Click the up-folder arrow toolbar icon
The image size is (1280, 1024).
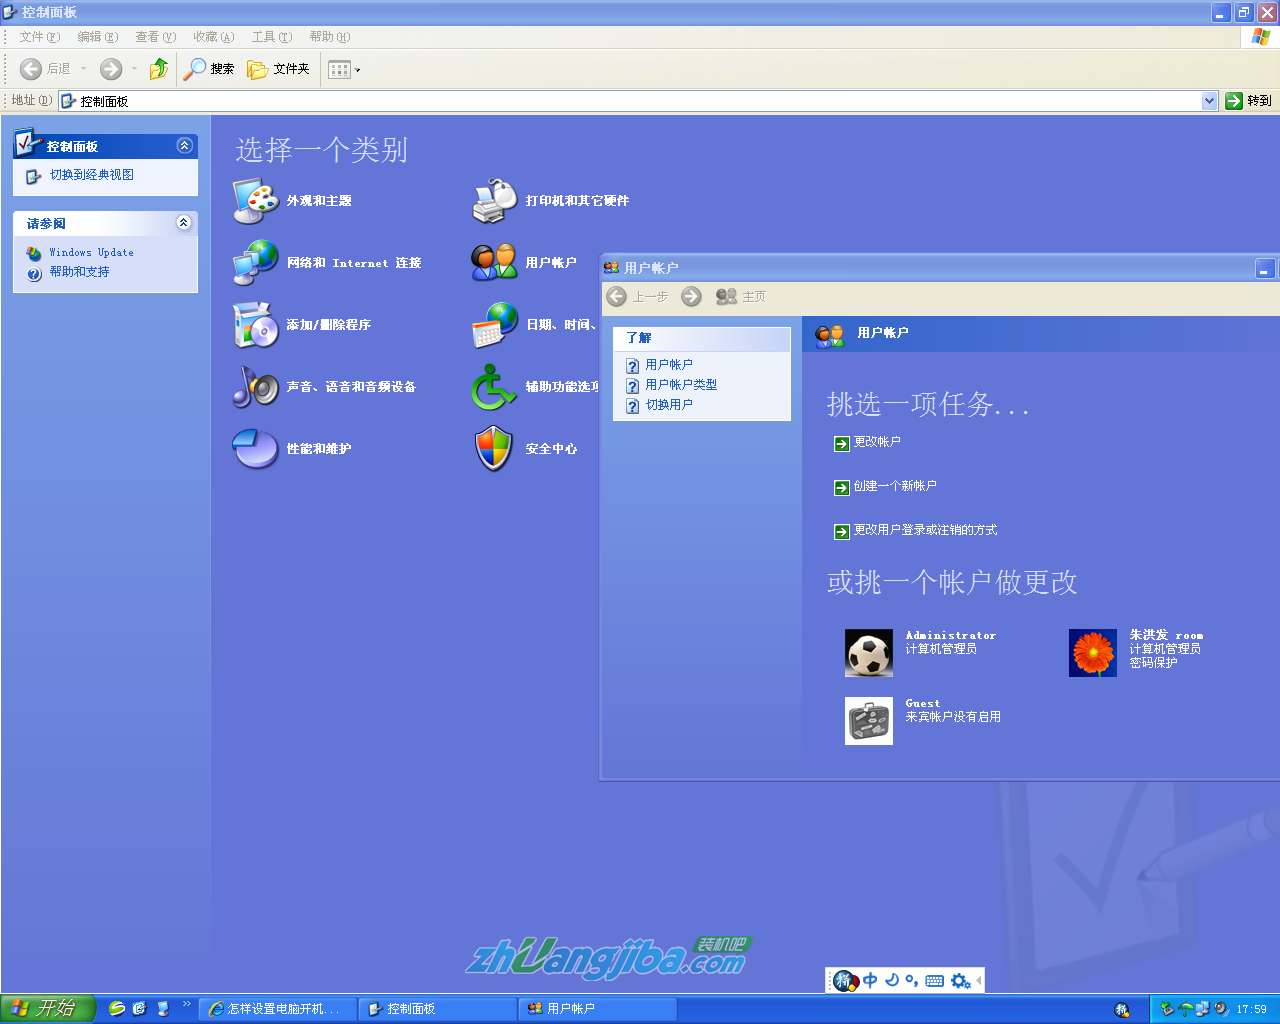(x=158, y=69)
